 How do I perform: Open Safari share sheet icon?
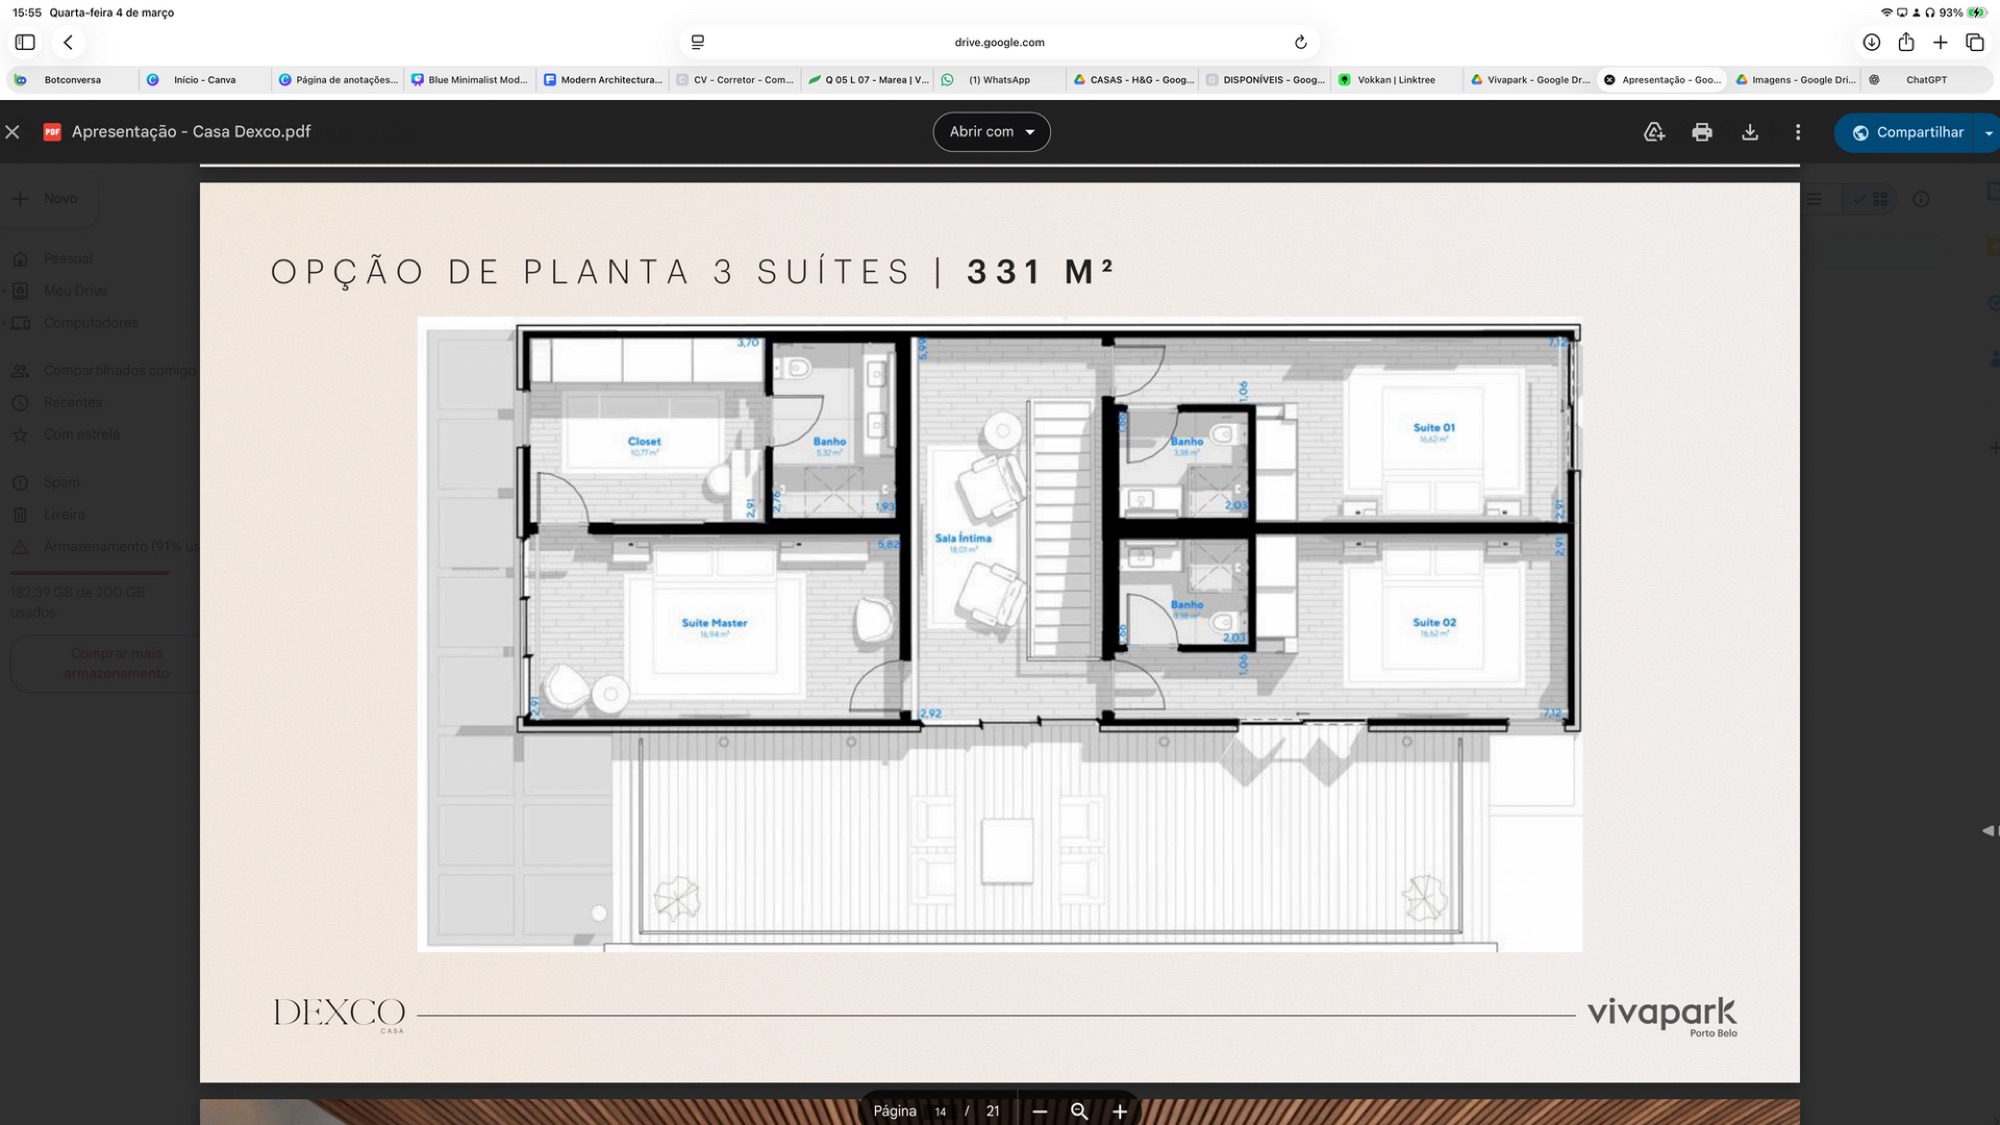point(1906,42)
